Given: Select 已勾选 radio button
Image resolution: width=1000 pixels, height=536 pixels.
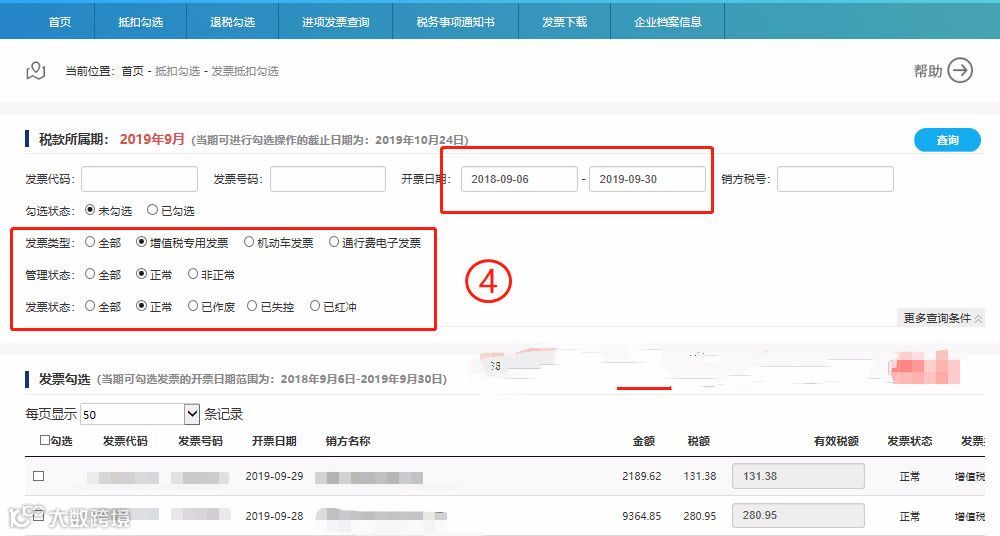Looking at the screenshot, I should click(152, 209).
